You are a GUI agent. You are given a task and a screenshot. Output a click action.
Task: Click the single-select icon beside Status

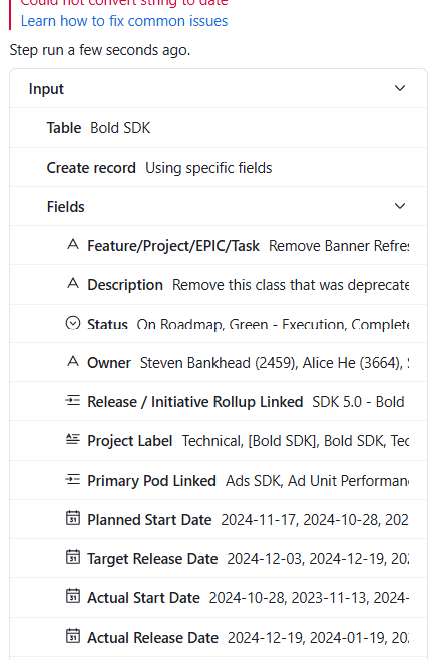pyautogui.click(x=73, y=323)
